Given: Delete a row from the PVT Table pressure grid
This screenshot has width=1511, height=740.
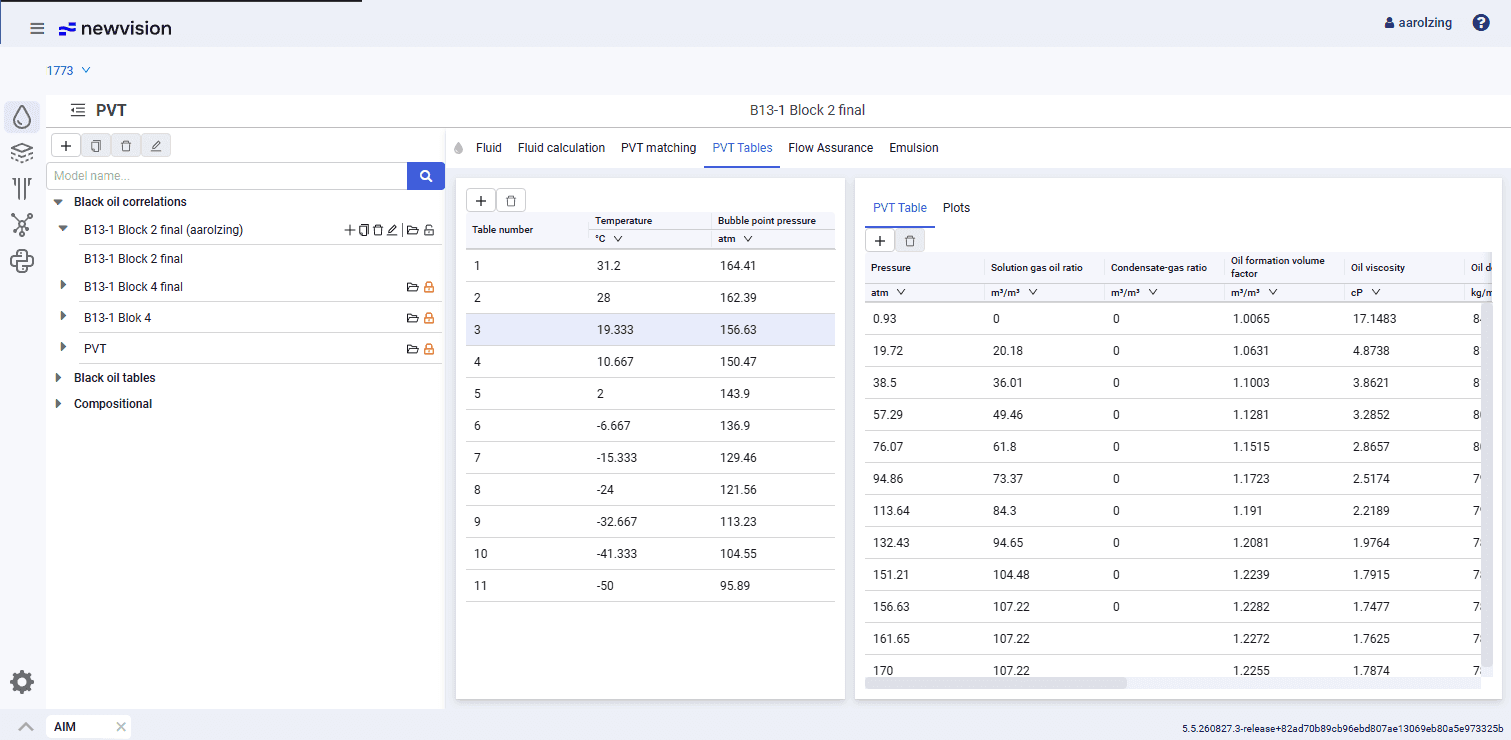Looking at the screenshot, I should (x=910, y=241).
